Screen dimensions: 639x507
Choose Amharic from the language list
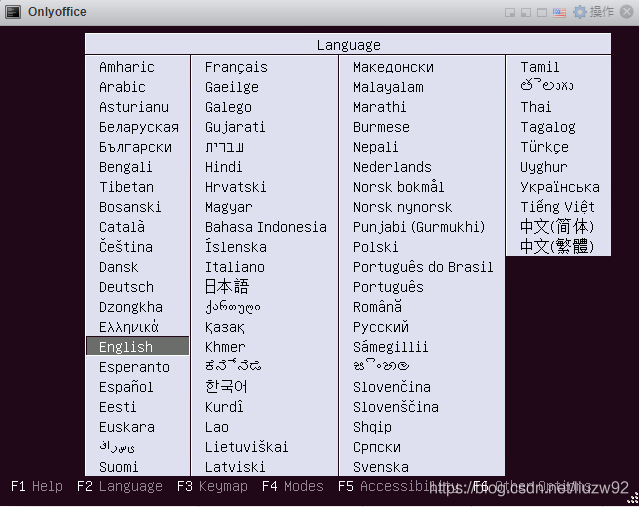click(x=127, y=67)
